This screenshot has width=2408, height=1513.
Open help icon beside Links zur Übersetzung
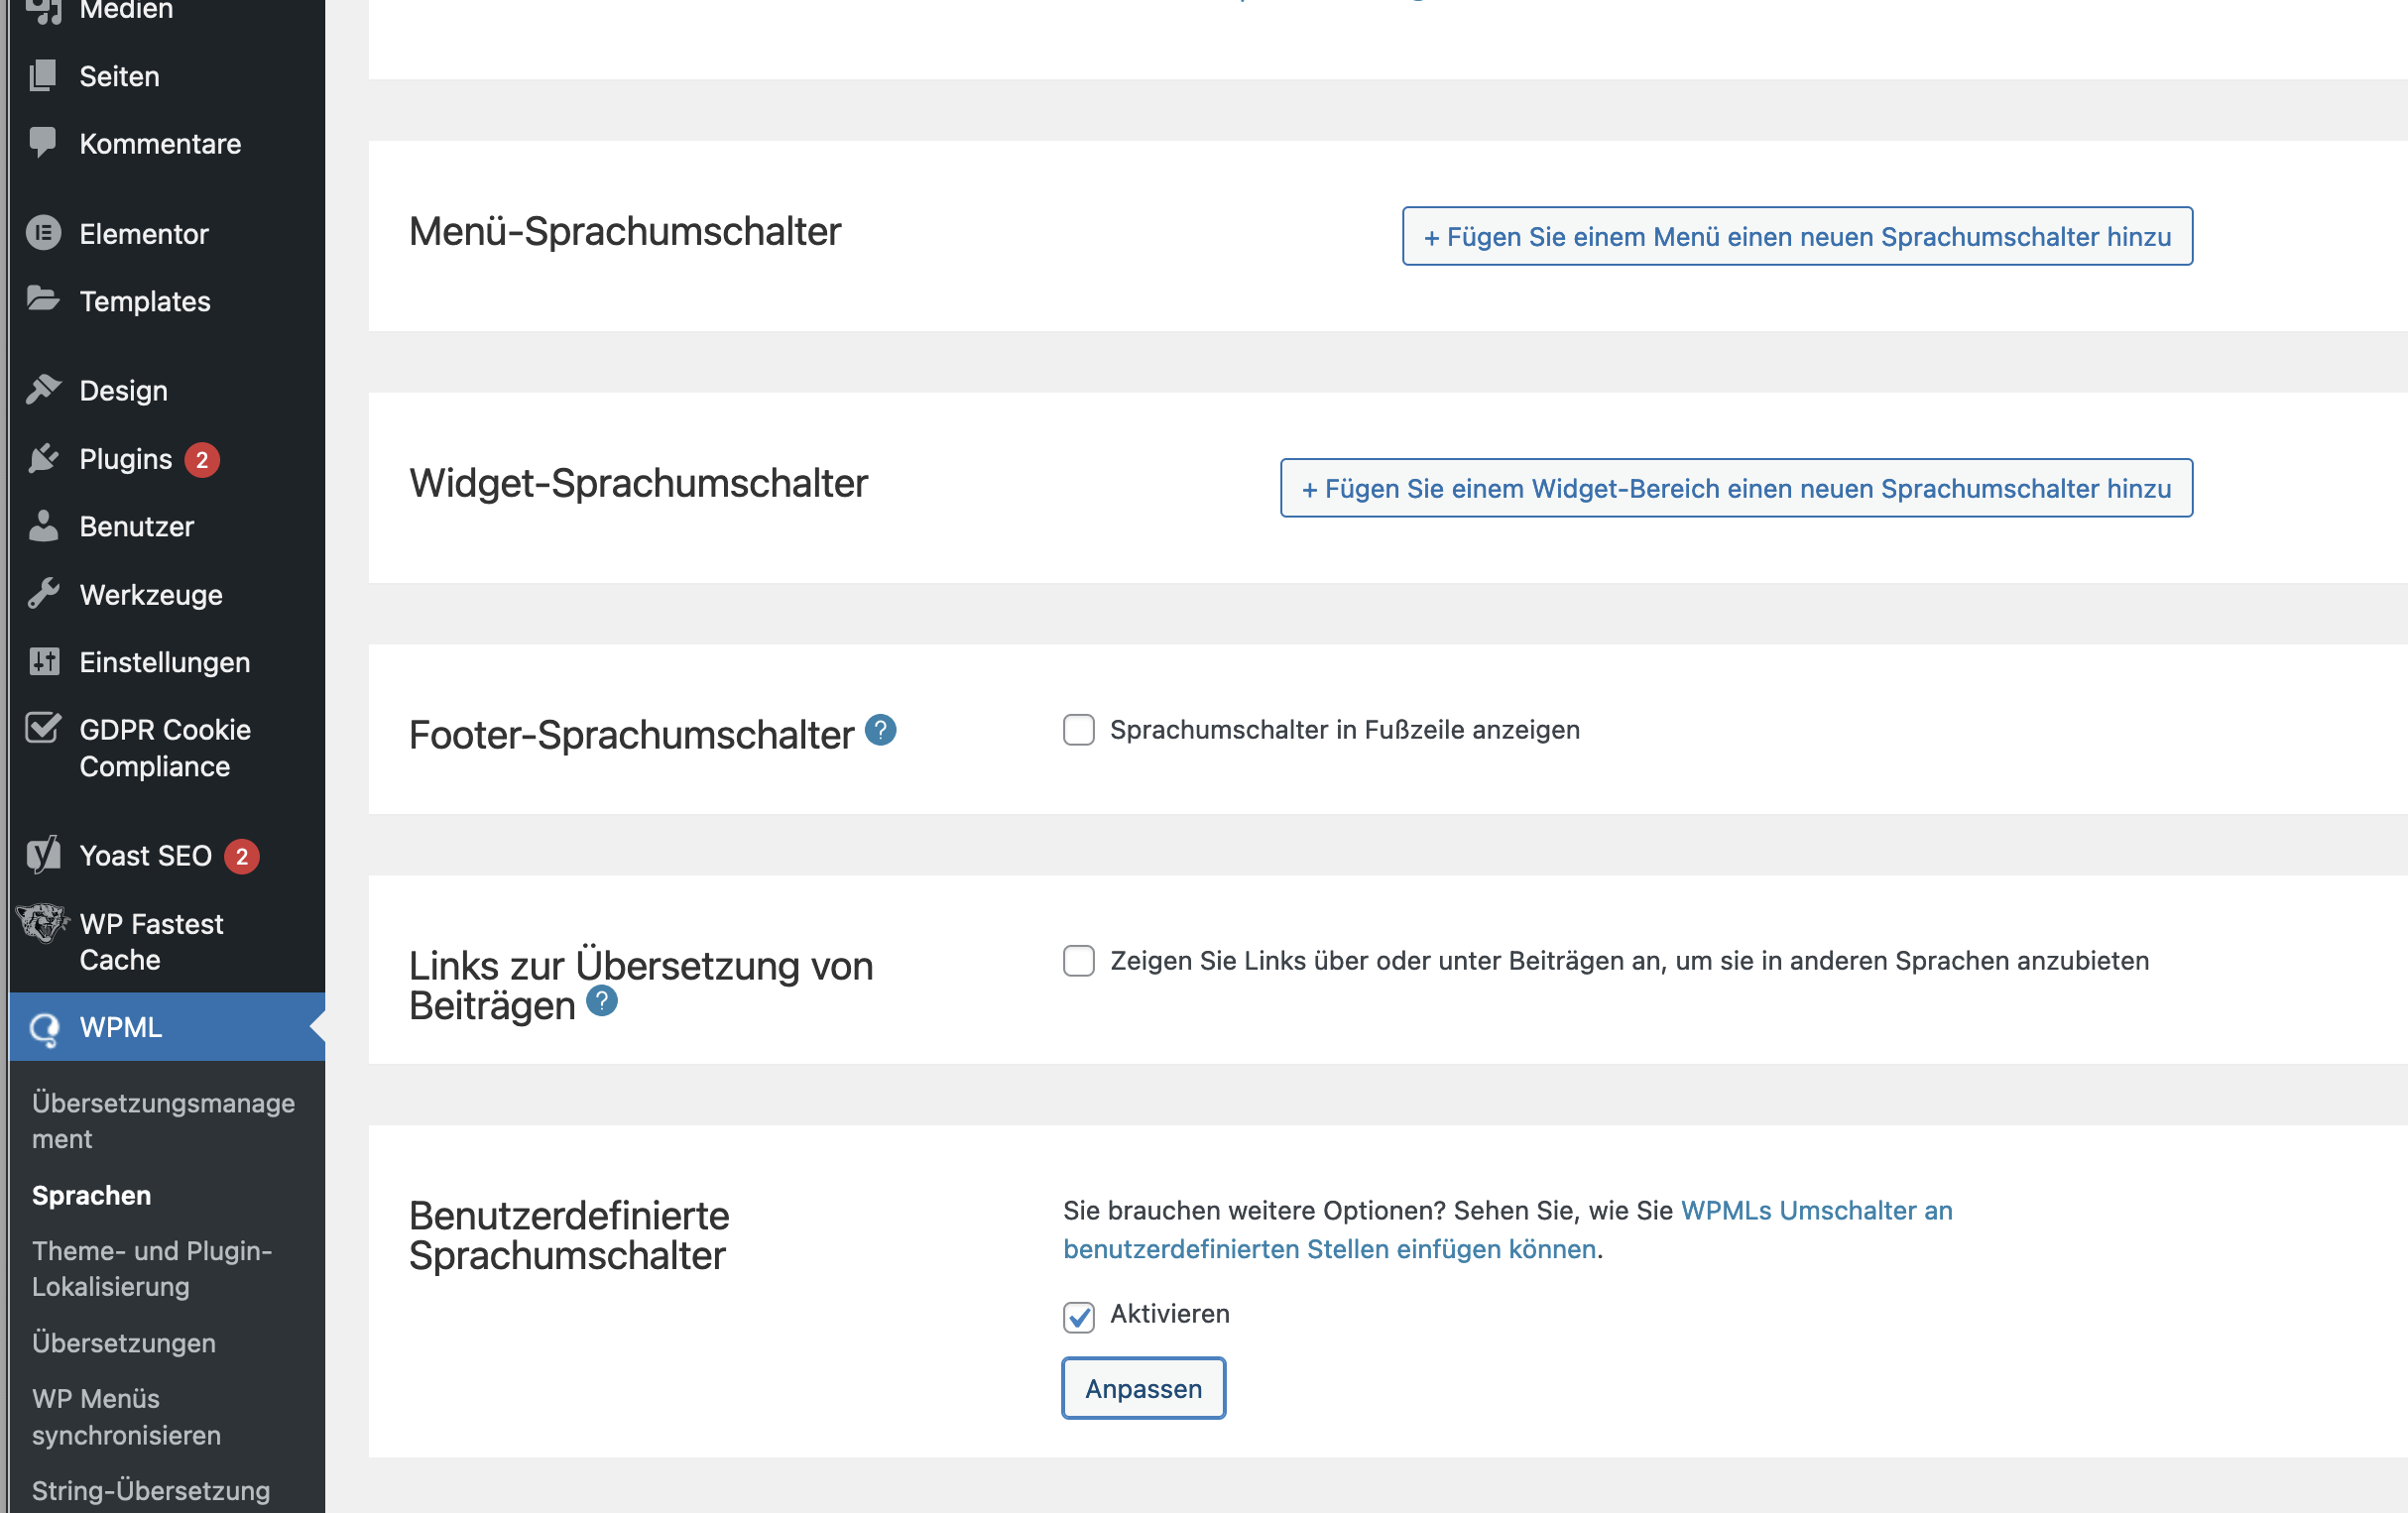pyautogui.click(x=601, y=1001)
